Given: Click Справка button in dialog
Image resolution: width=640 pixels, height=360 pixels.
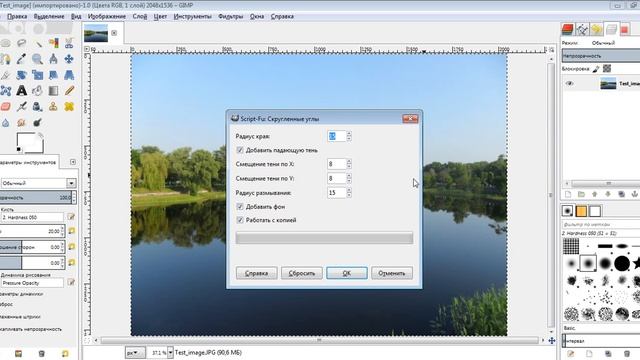Looking at the screenshot, I should pyautogui.click(x=256, y=273).
